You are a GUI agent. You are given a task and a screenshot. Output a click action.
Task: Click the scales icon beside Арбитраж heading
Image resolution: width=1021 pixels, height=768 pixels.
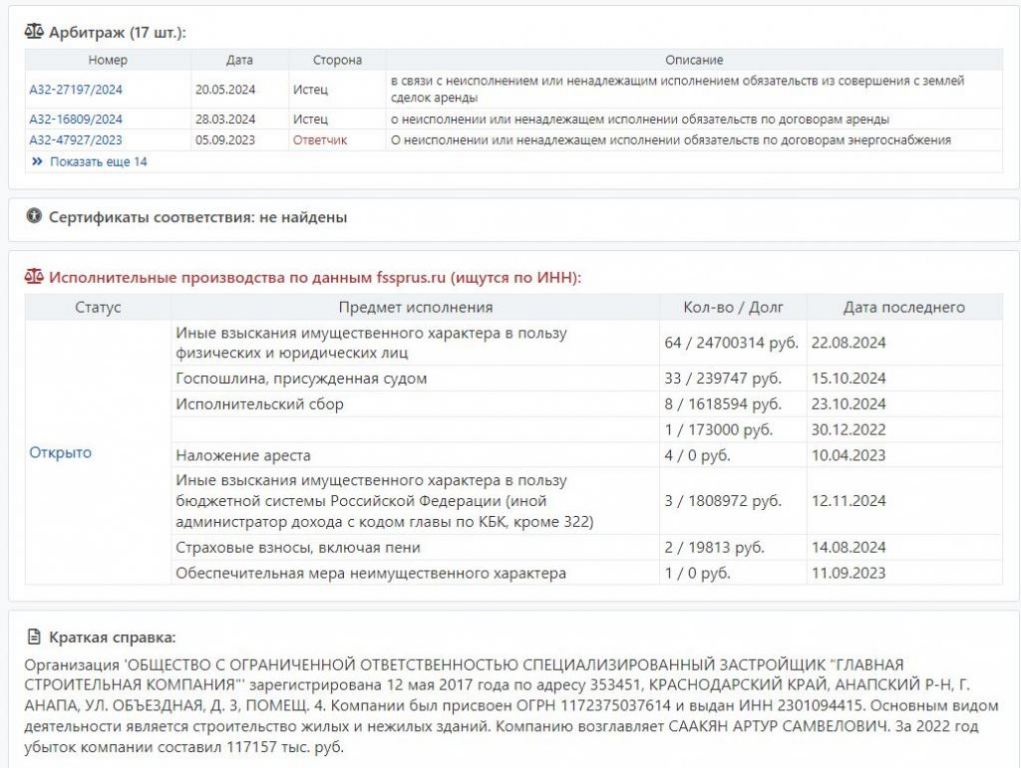tap(34, 32)
